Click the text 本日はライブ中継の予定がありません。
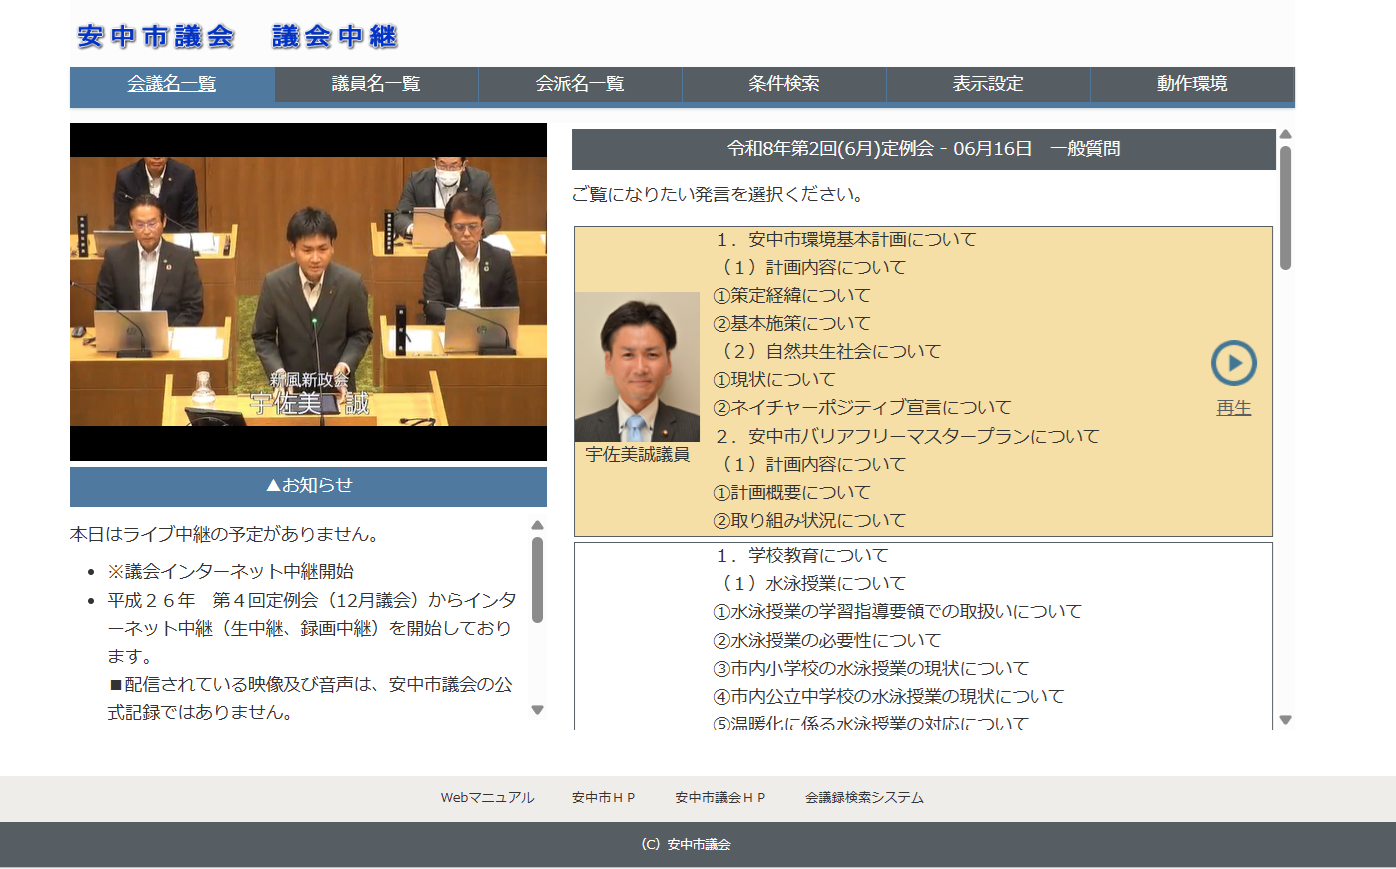The image size is (1396, 869). pyautogui.click(x=228, y=535)
